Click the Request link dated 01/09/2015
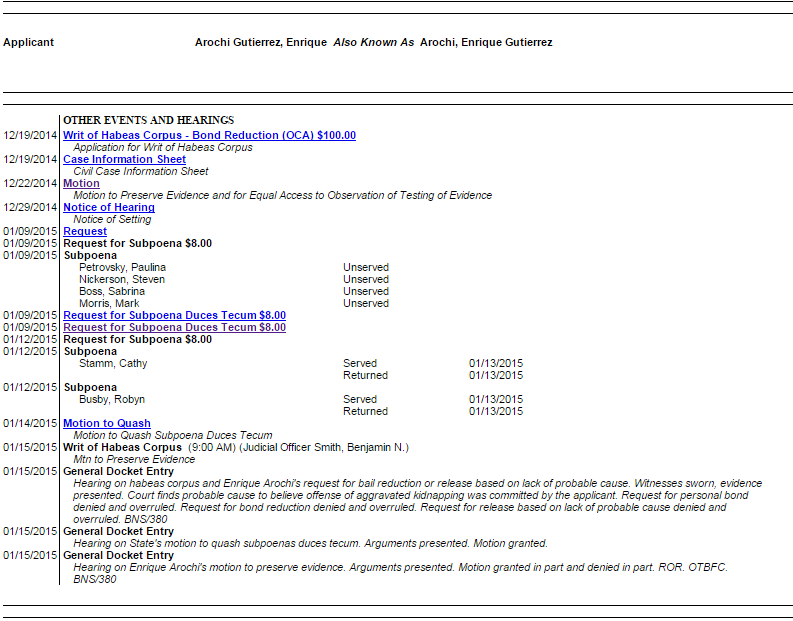The image size is (793, 621). pyautogui.click(x=84, y=231)
